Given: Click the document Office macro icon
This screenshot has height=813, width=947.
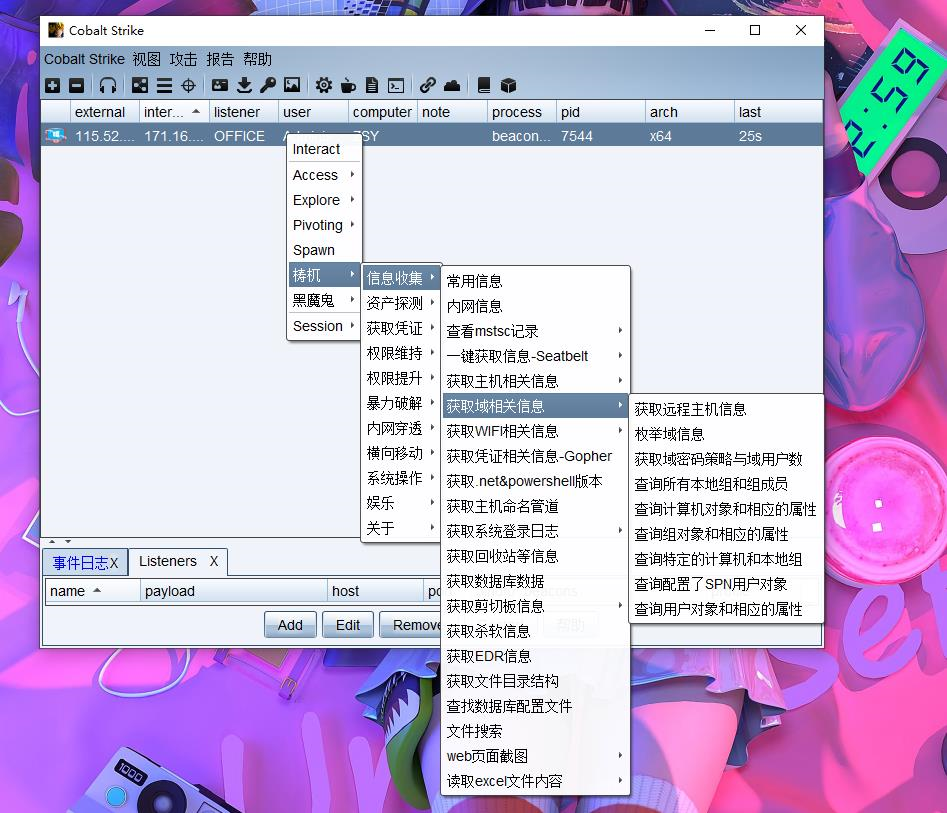Looking at the screenshot, I should [372, 86].
